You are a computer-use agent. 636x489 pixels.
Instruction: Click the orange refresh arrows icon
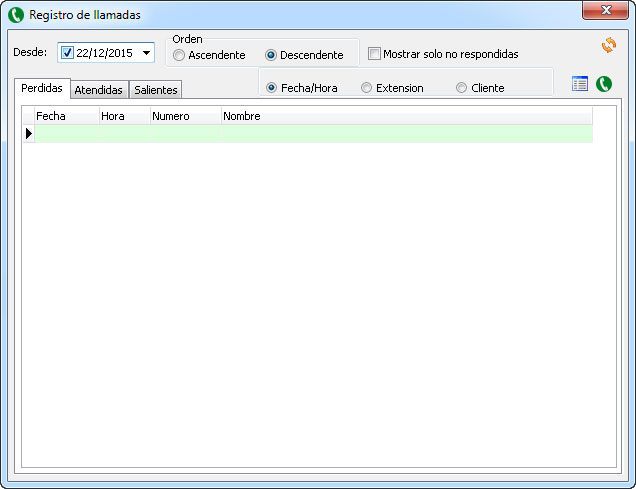(608, 45)
